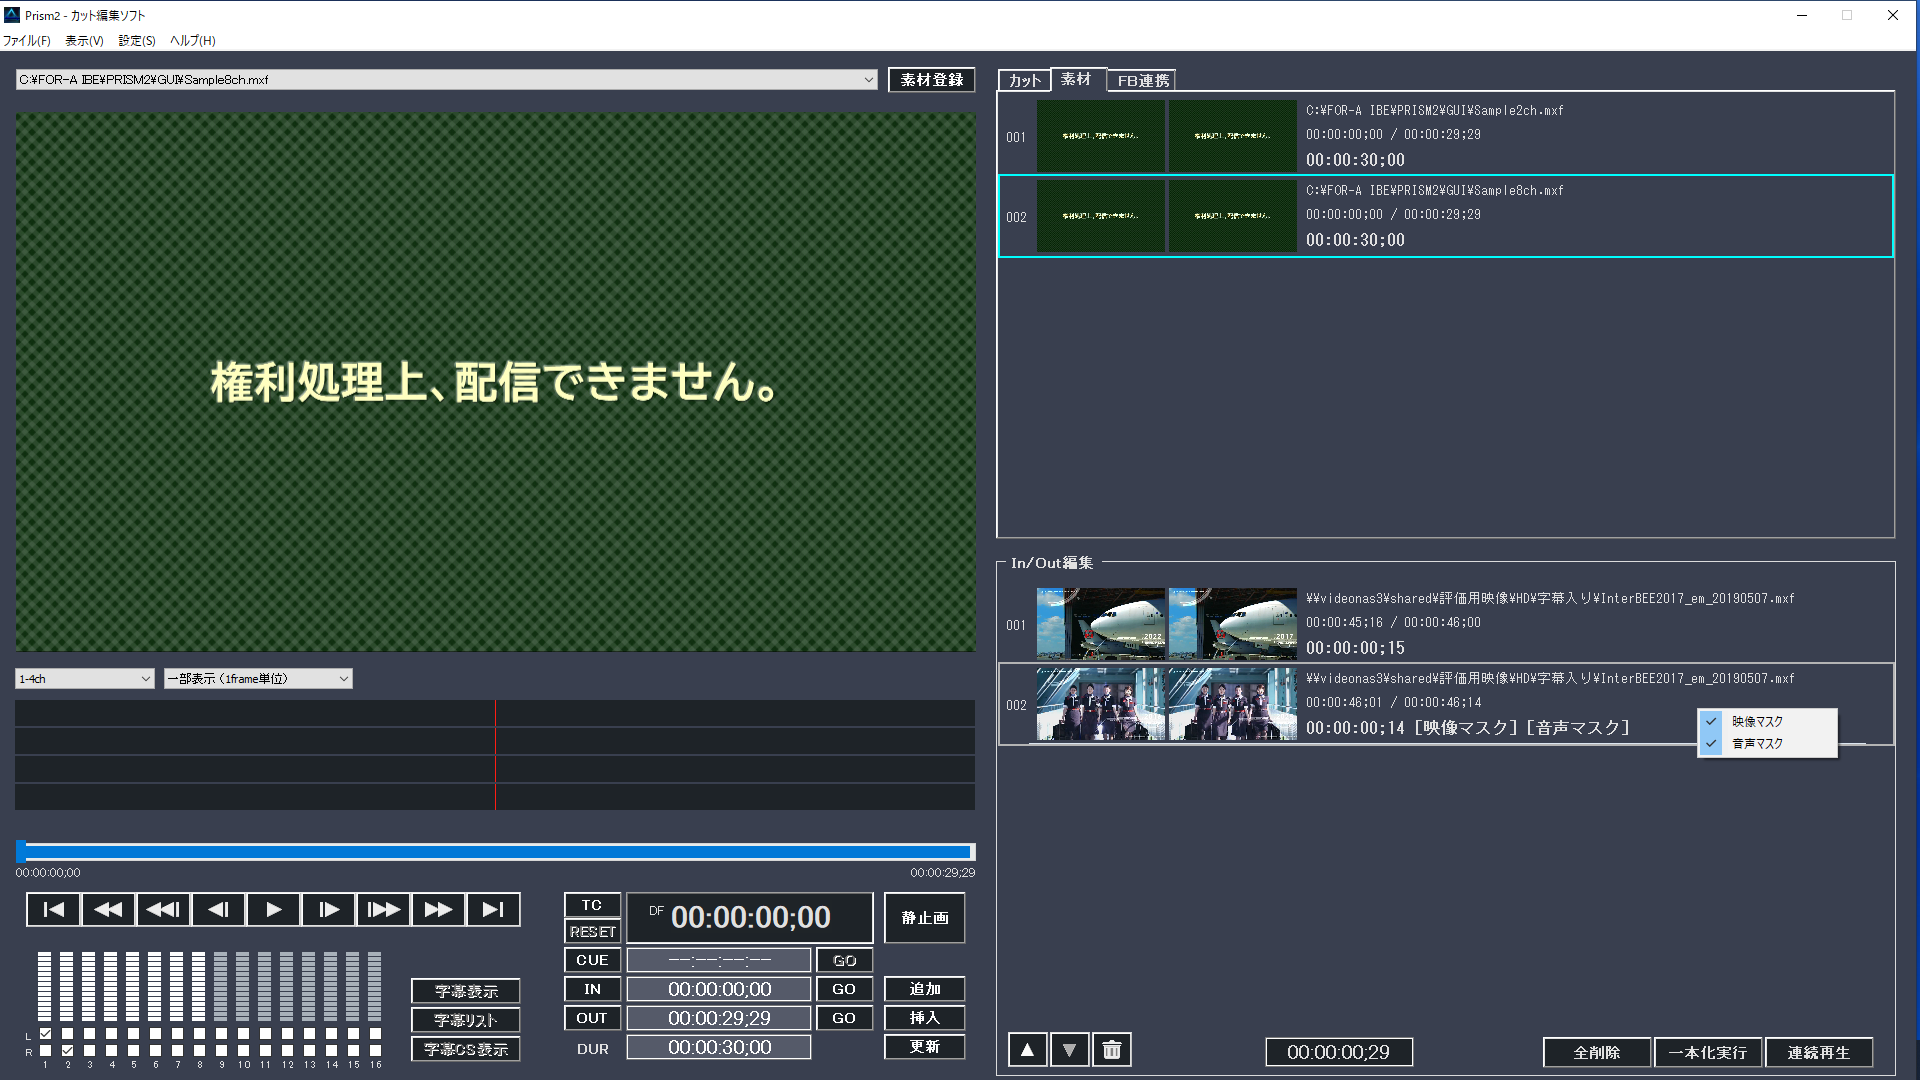Expand the 1-4ch channel dropdown
Viewport: 1920px width, 1080px height.
point(145,679)
